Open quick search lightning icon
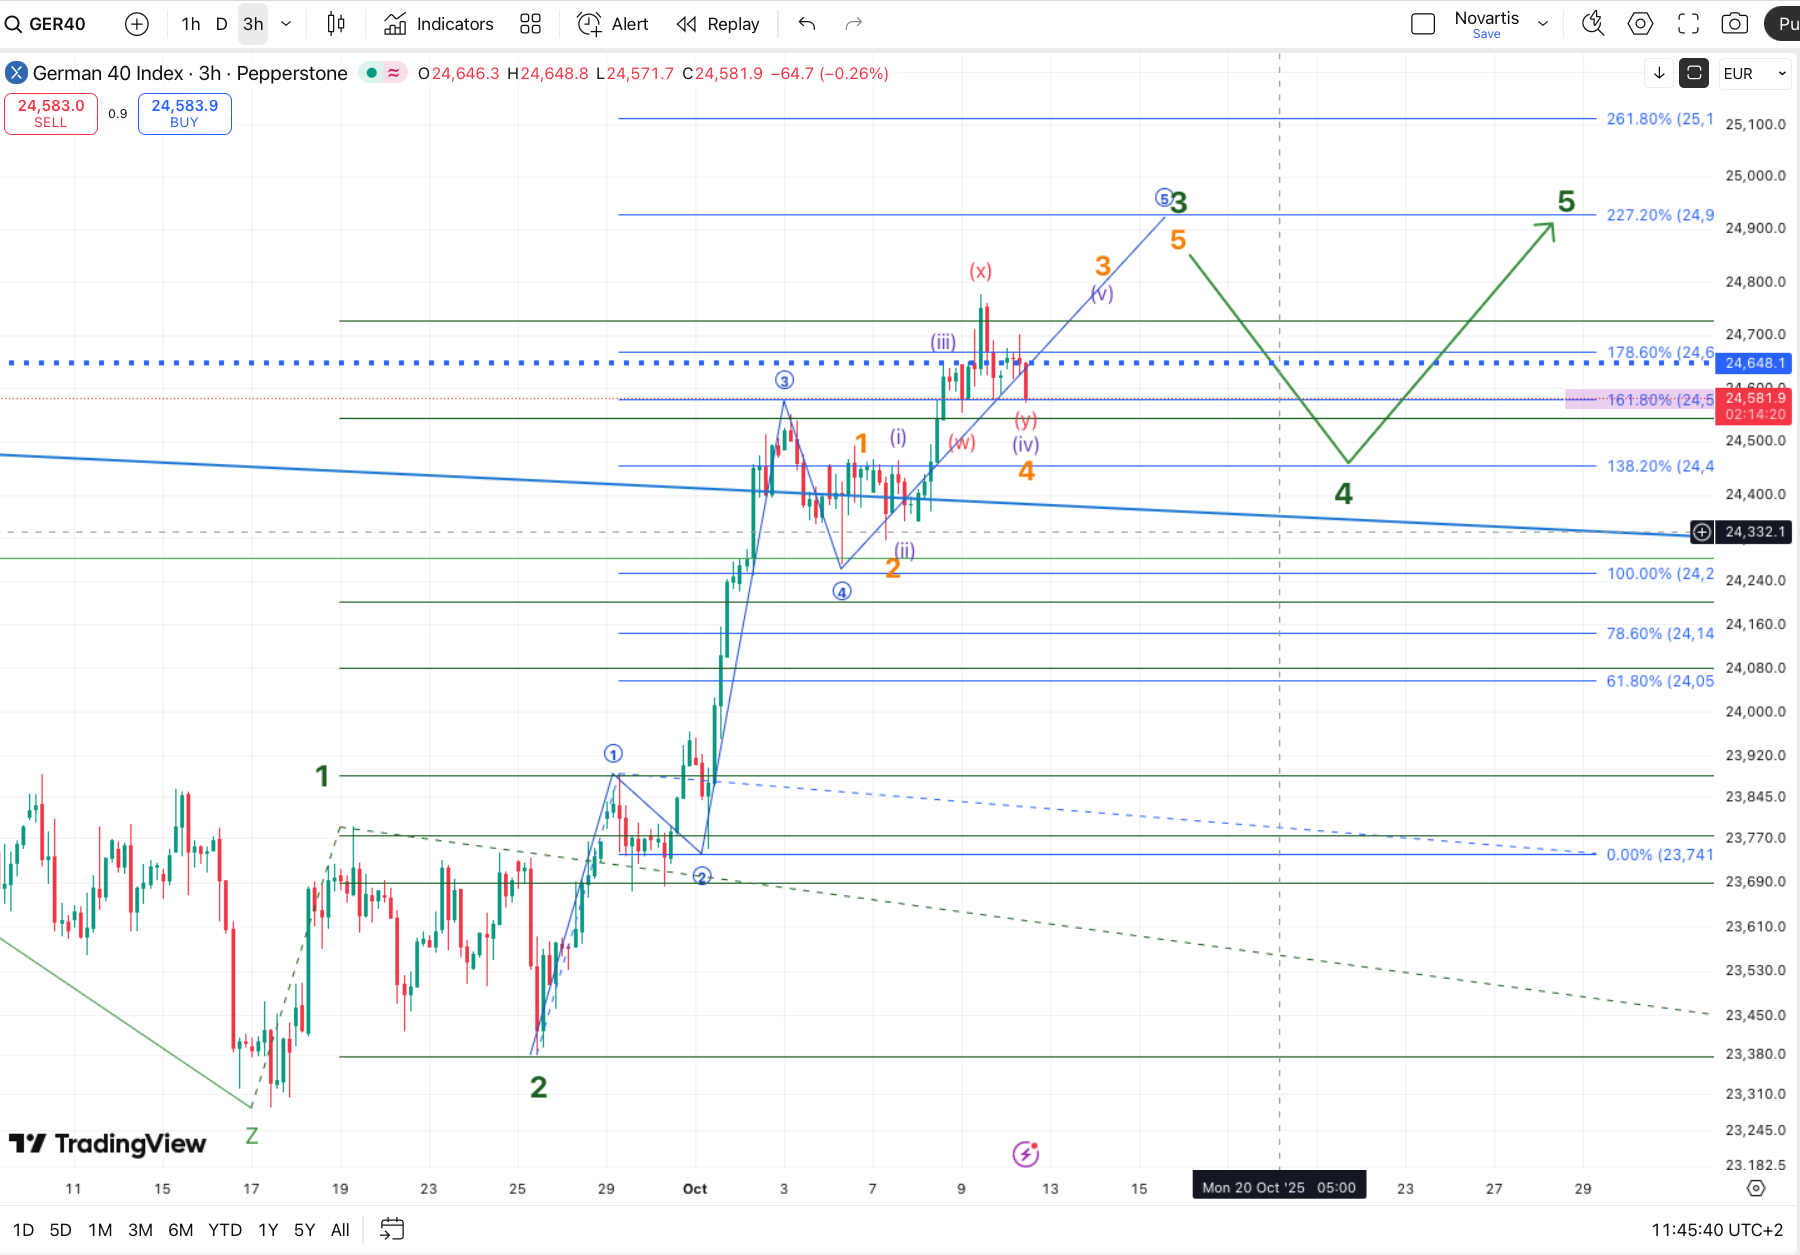 [x=1593, y=24]
